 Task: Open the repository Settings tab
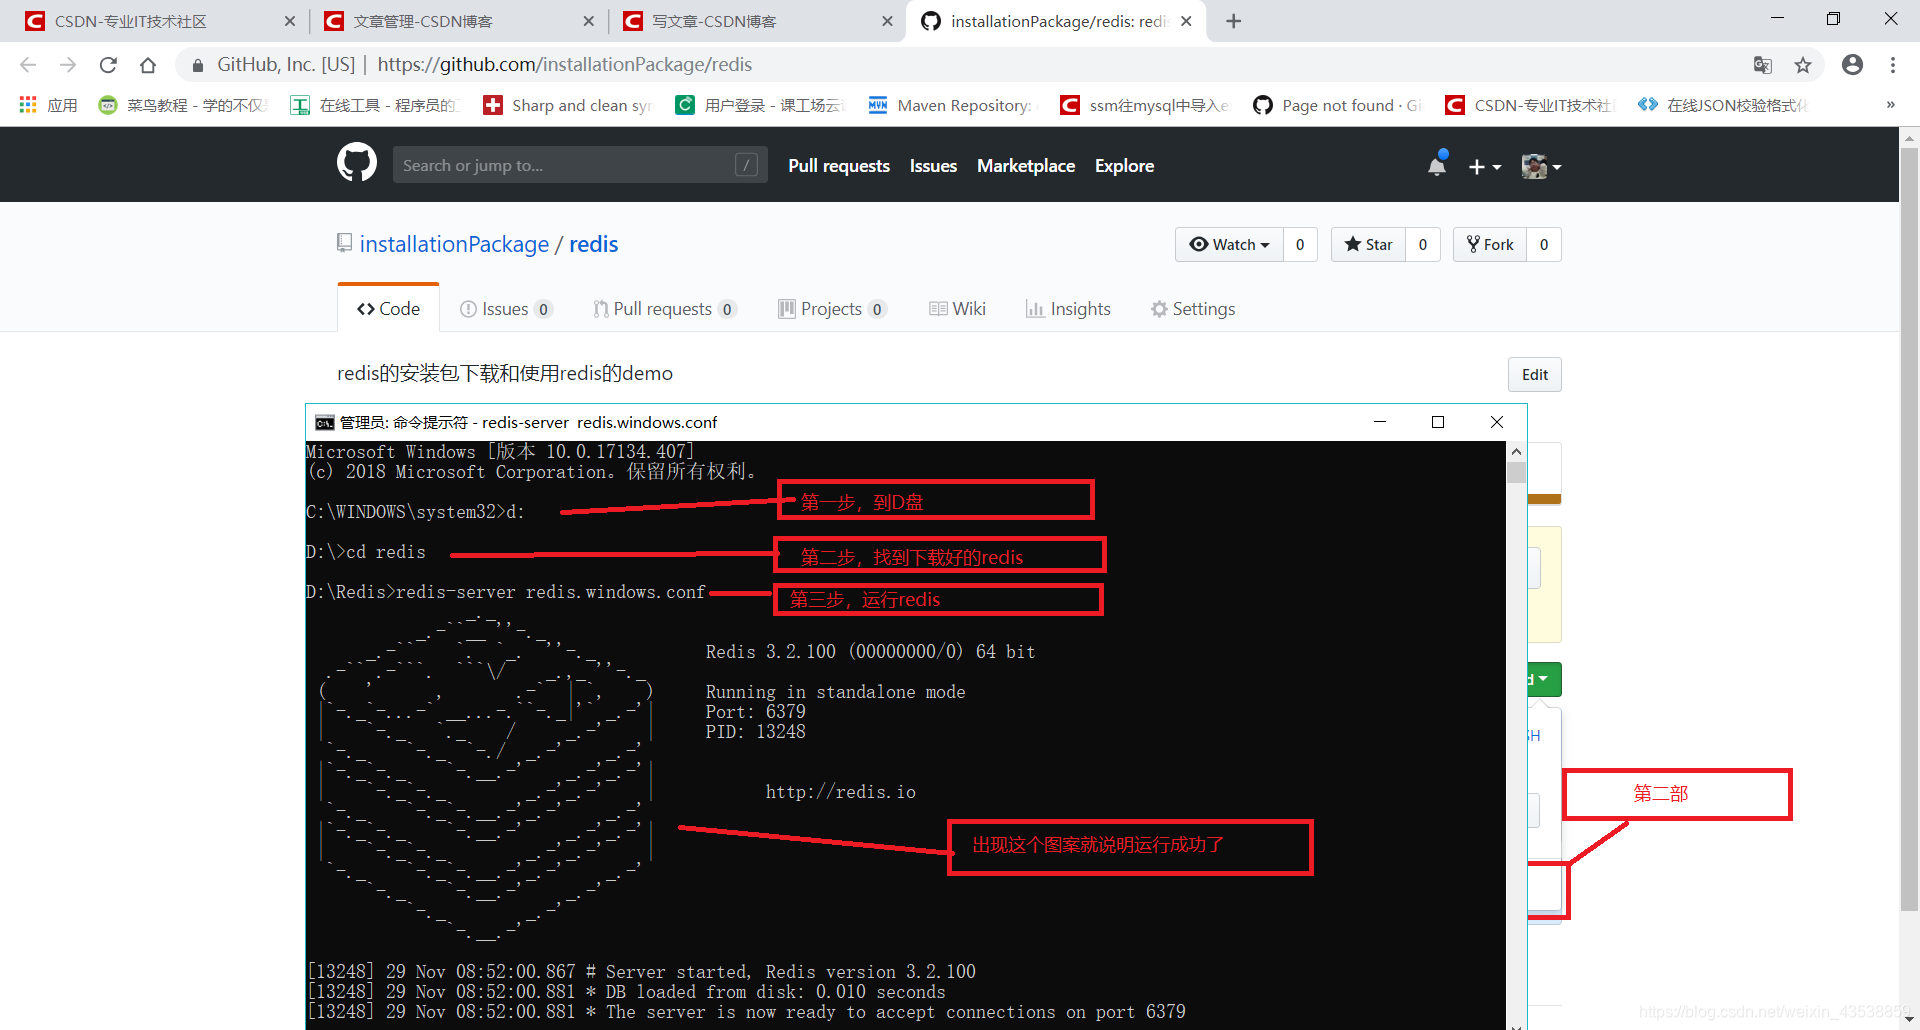coord(1193,309)
